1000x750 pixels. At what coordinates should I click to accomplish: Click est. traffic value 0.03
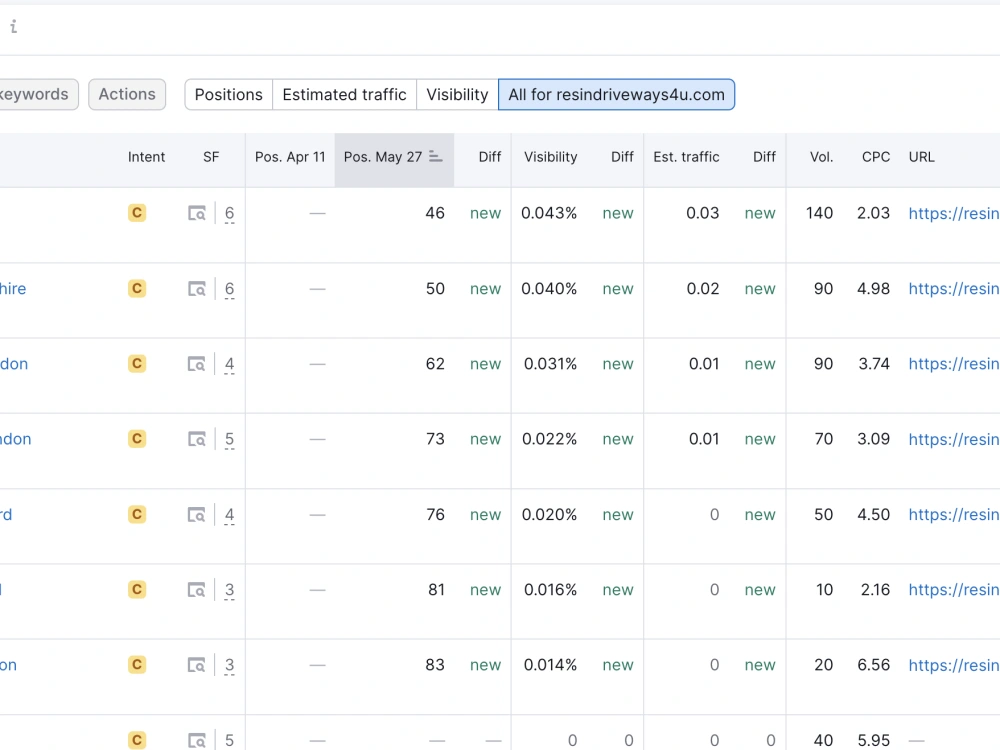point(703,213)
